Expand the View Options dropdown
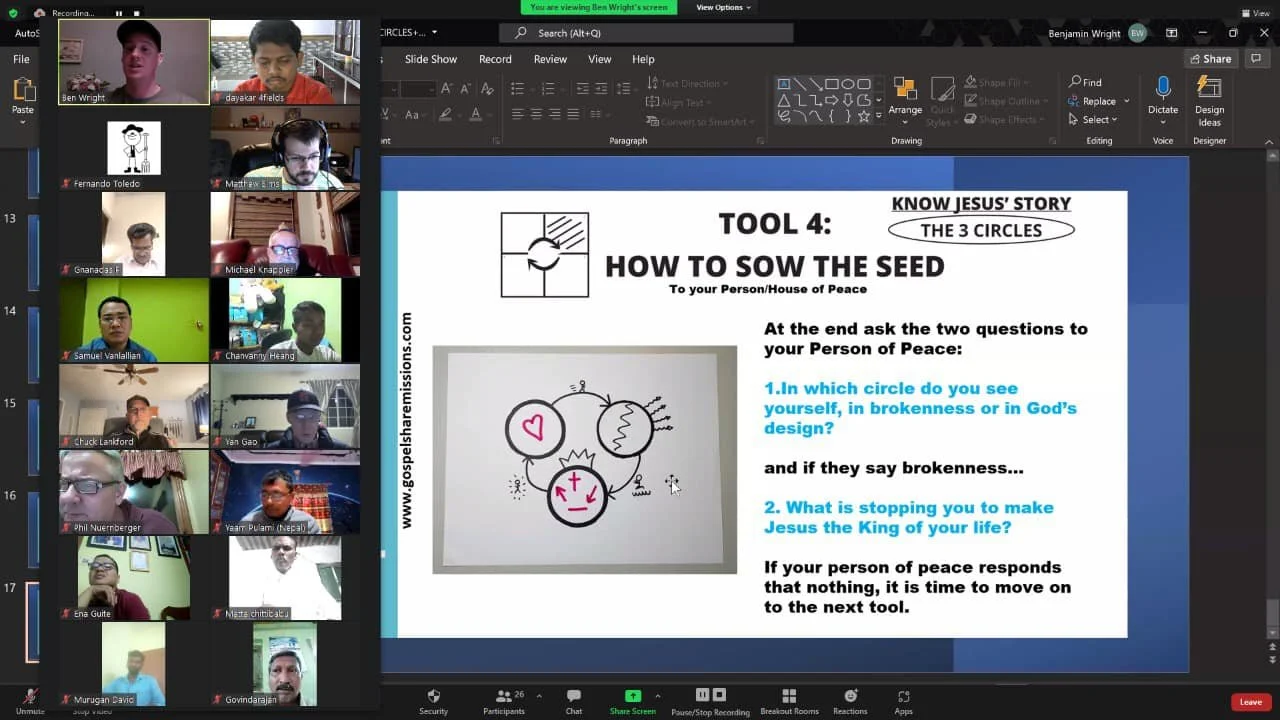The image size is (1280, 720). (723, 7)
